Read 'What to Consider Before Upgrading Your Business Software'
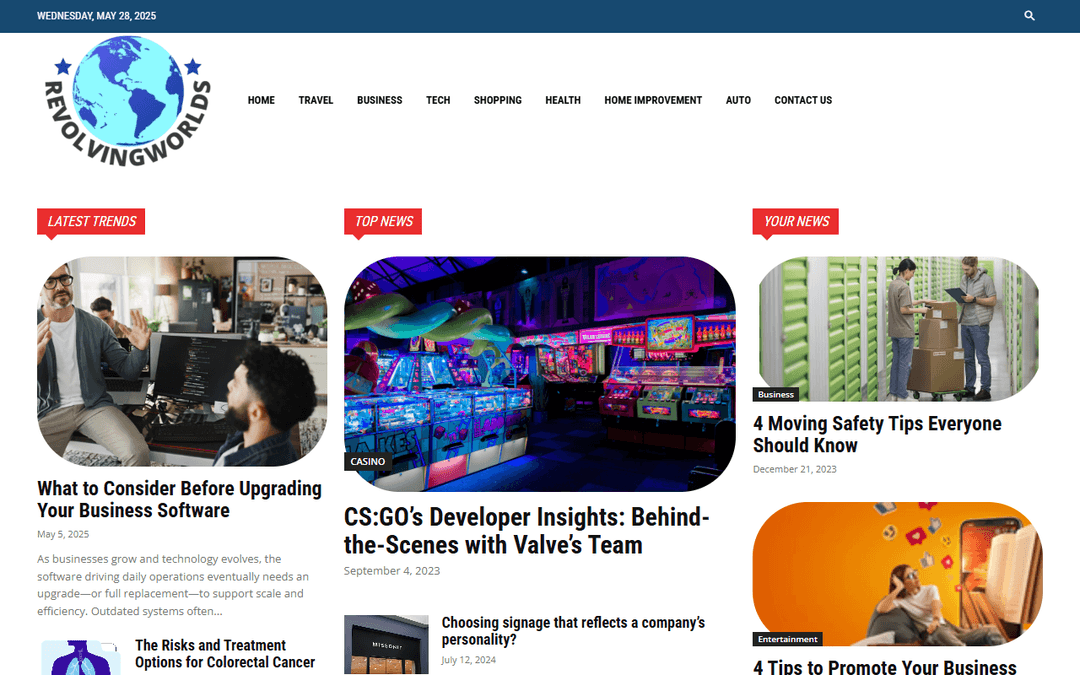The width and height of the screenshot is (1080, 675). (179, 499)
